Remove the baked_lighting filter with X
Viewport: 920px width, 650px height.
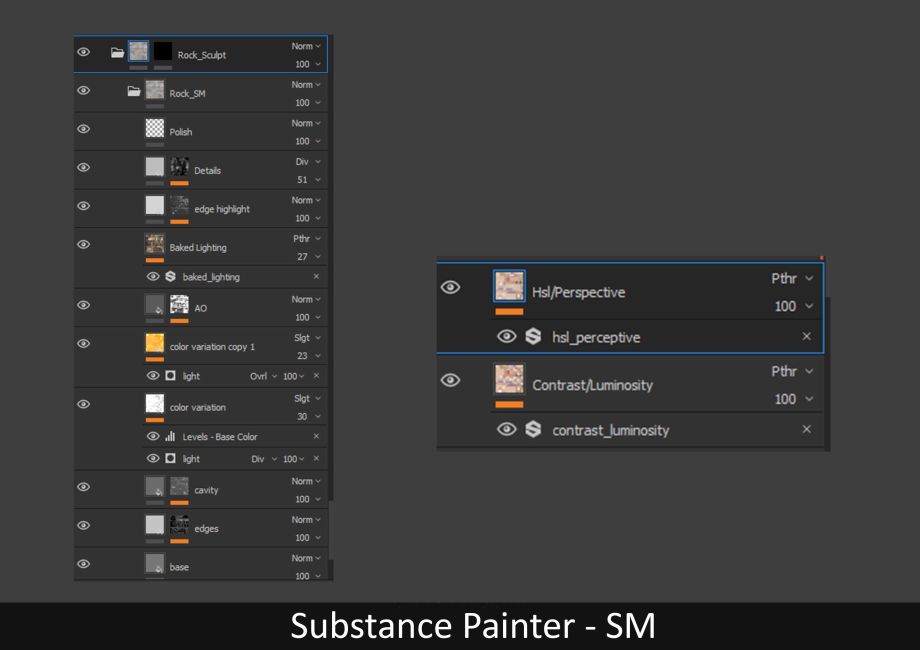[316, 276]
